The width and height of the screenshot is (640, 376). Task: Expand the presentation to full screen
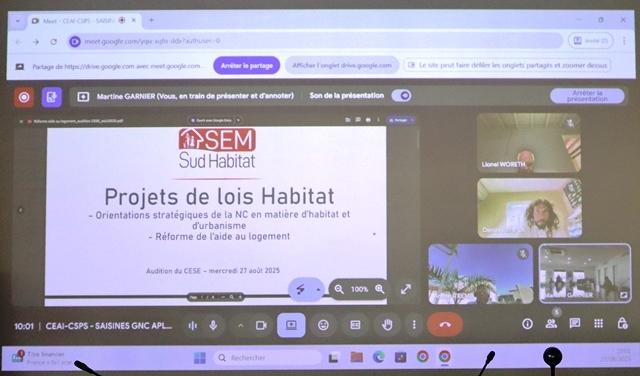(x=406, y=289)
